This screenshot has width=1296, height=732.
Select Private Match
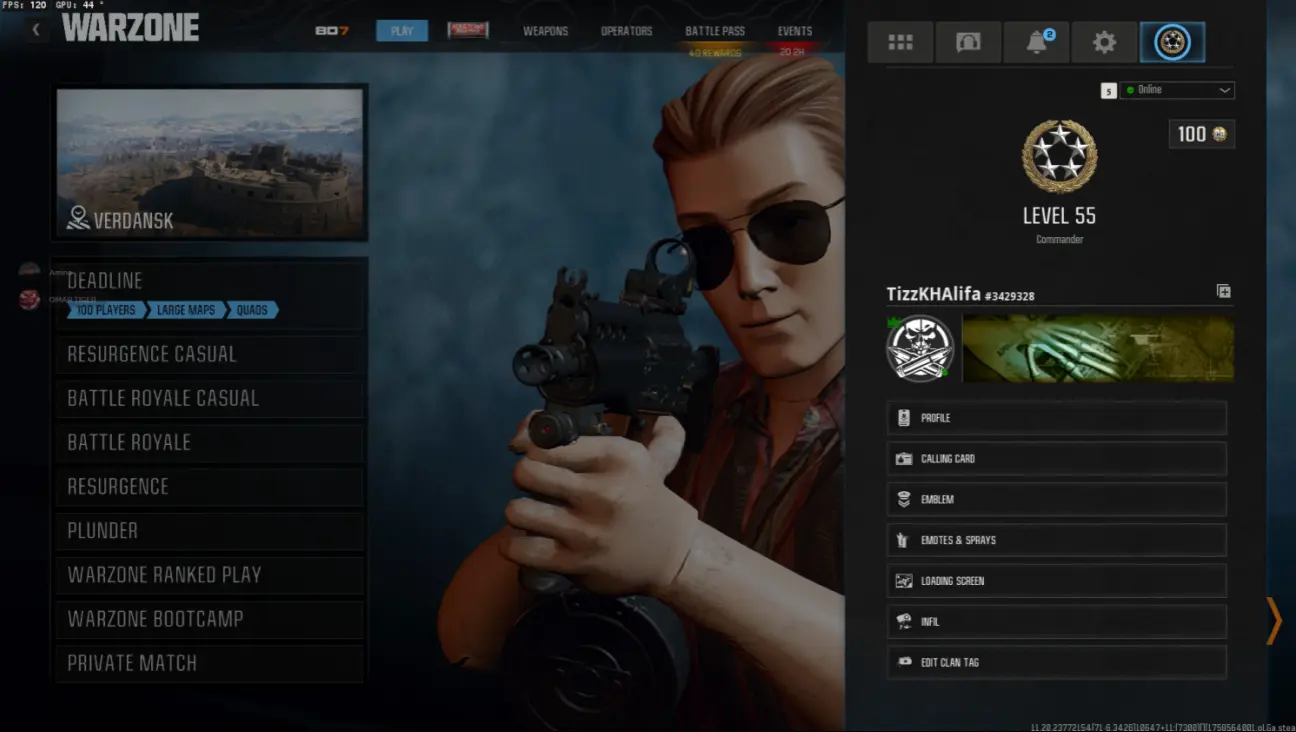[x=210, y=663]
